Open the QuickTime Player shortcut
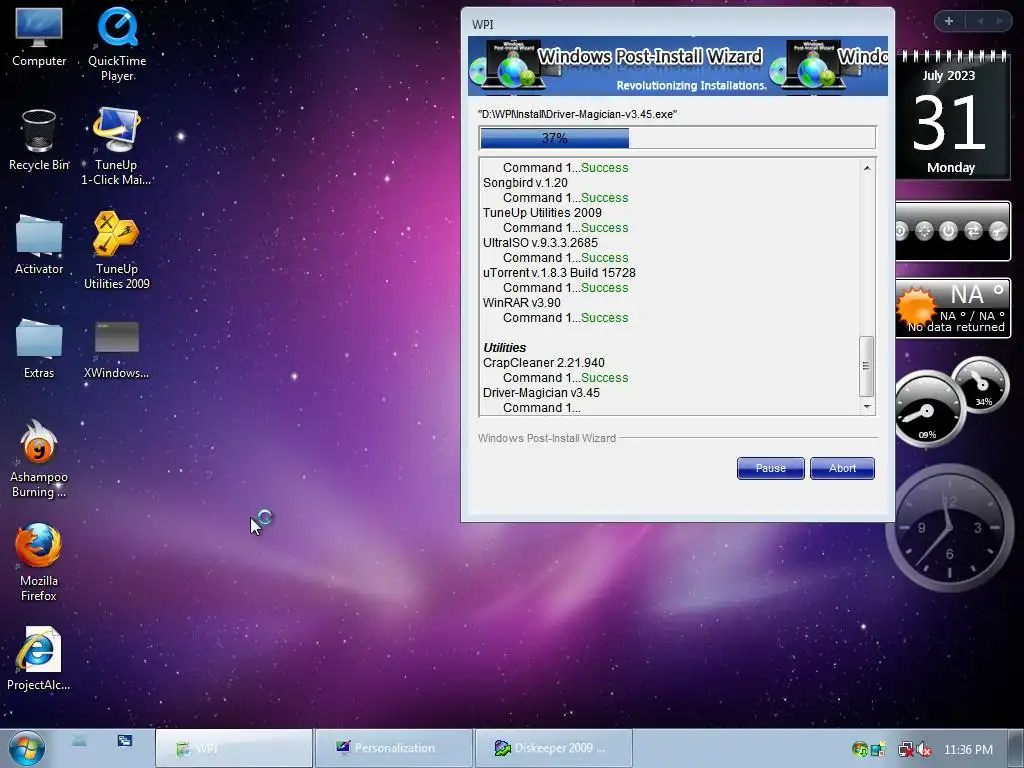 [117, 44]
